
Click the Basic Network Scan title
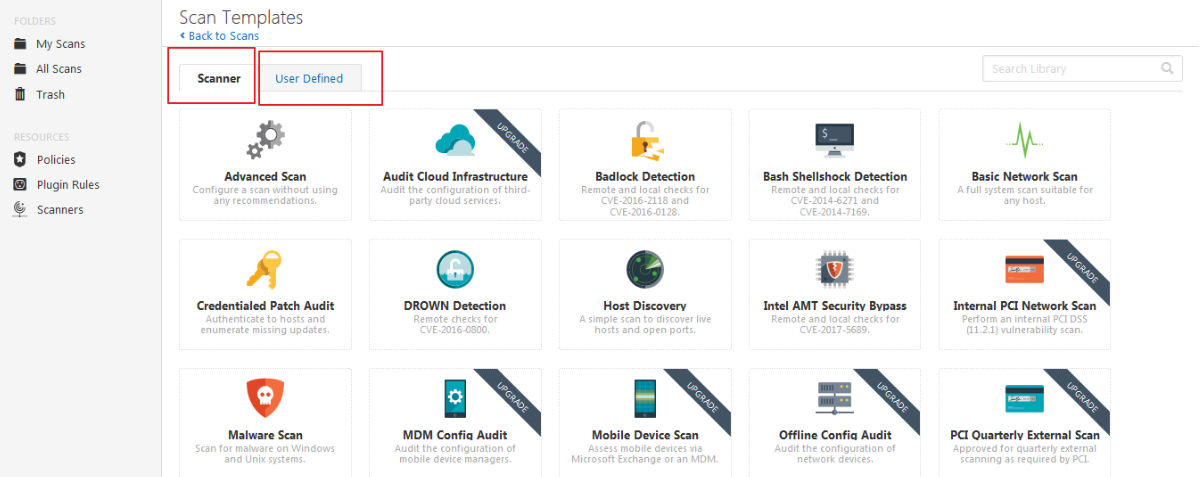tap(1024, 177)
